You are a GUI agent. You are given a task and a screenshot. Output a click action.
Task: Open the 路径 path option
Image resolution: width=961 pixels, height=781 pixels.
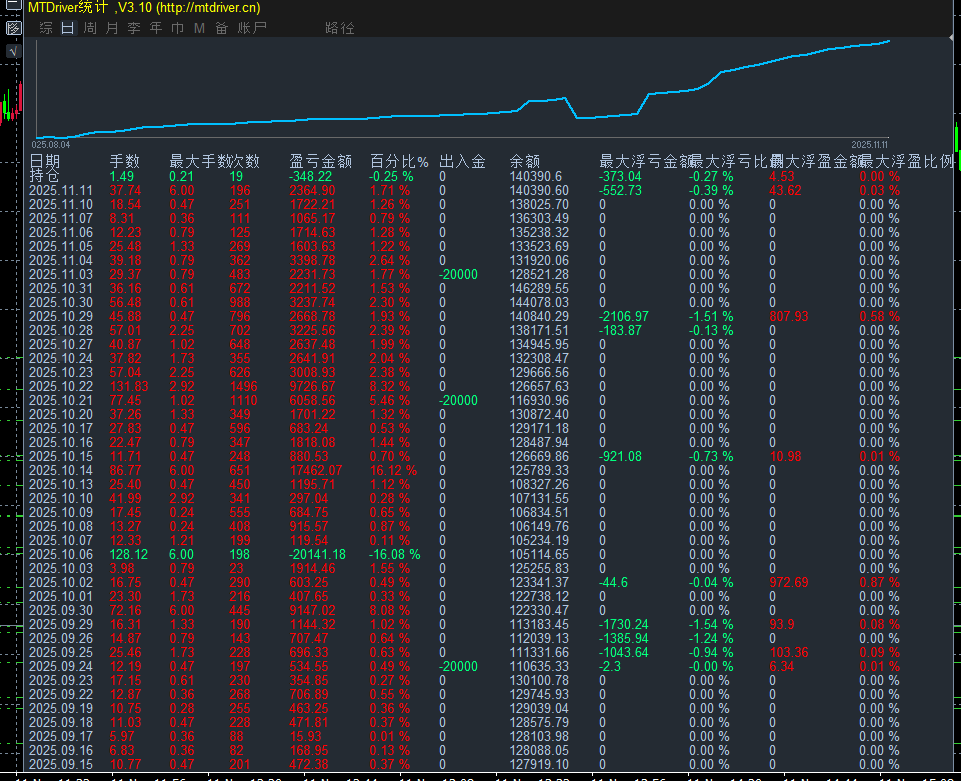coord(340,28)
